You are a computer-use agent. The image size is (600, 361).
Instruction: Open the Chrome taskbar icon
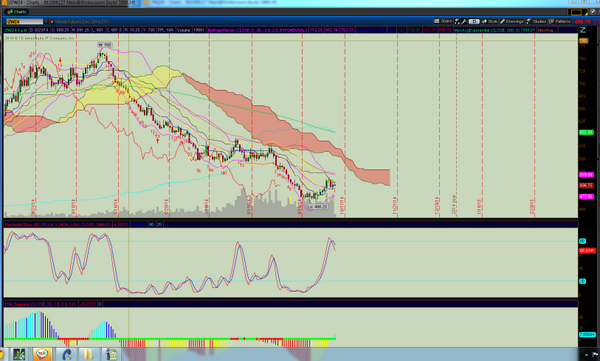coord(1,354)
